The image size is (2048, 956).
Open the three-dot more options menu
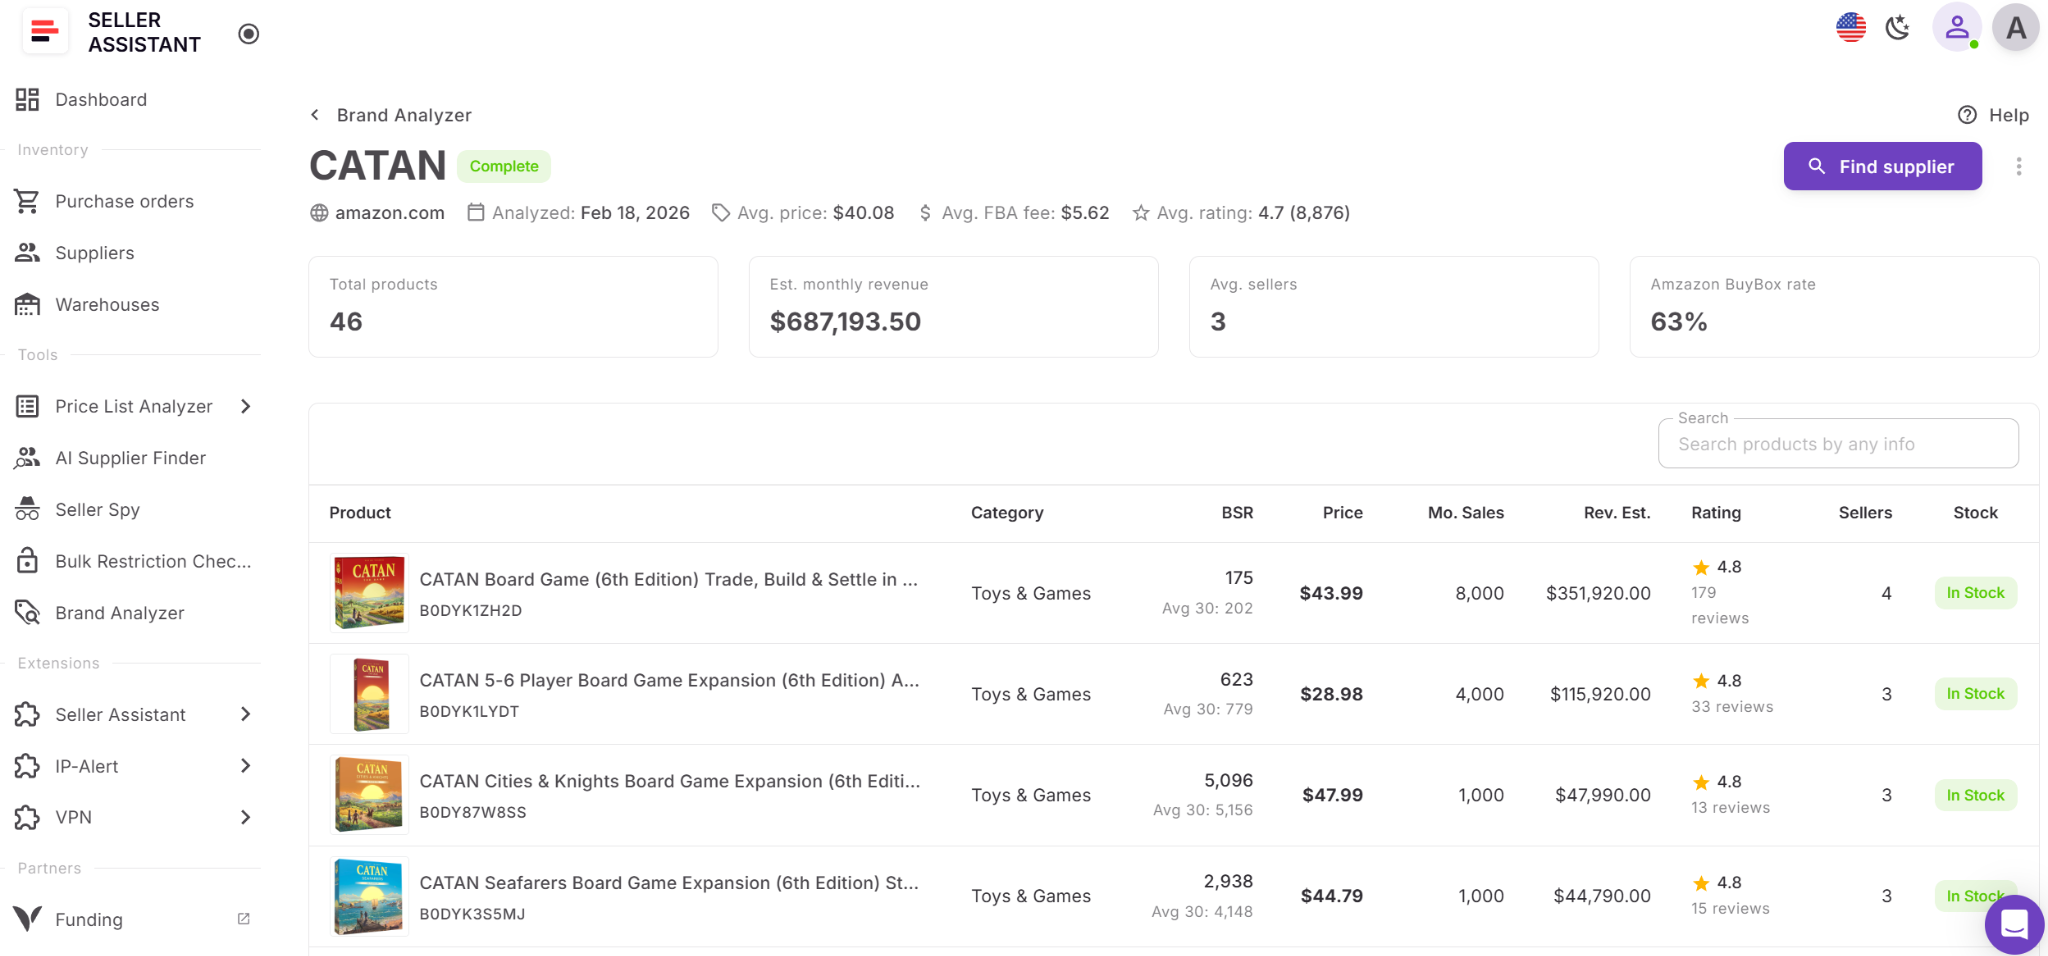(x=2018, y=166)
